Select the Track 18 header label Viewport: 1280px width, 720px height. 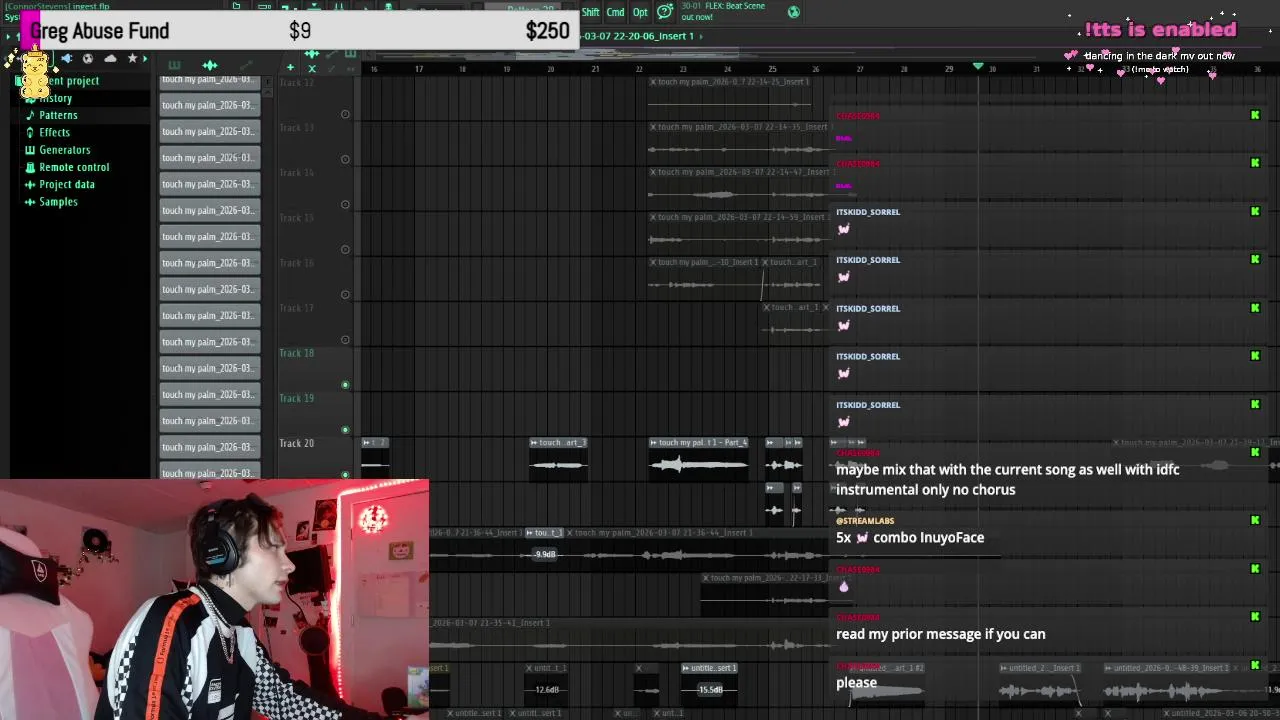[x=296, y=353]
